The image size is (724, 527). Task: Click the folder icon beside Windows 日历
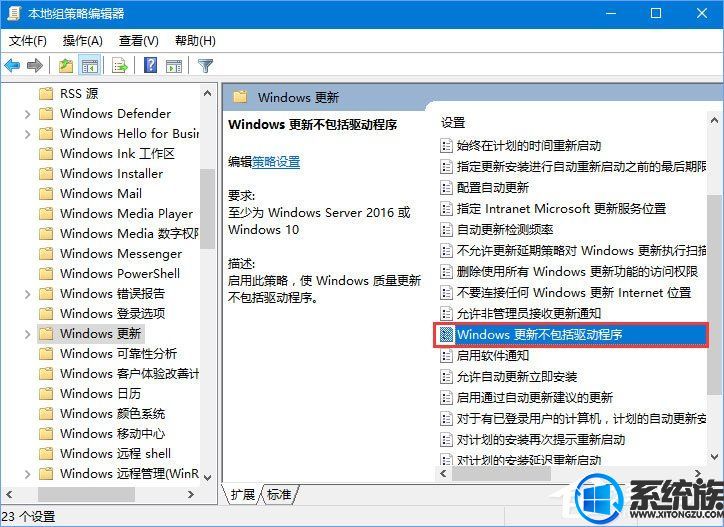tap(46, 394)
